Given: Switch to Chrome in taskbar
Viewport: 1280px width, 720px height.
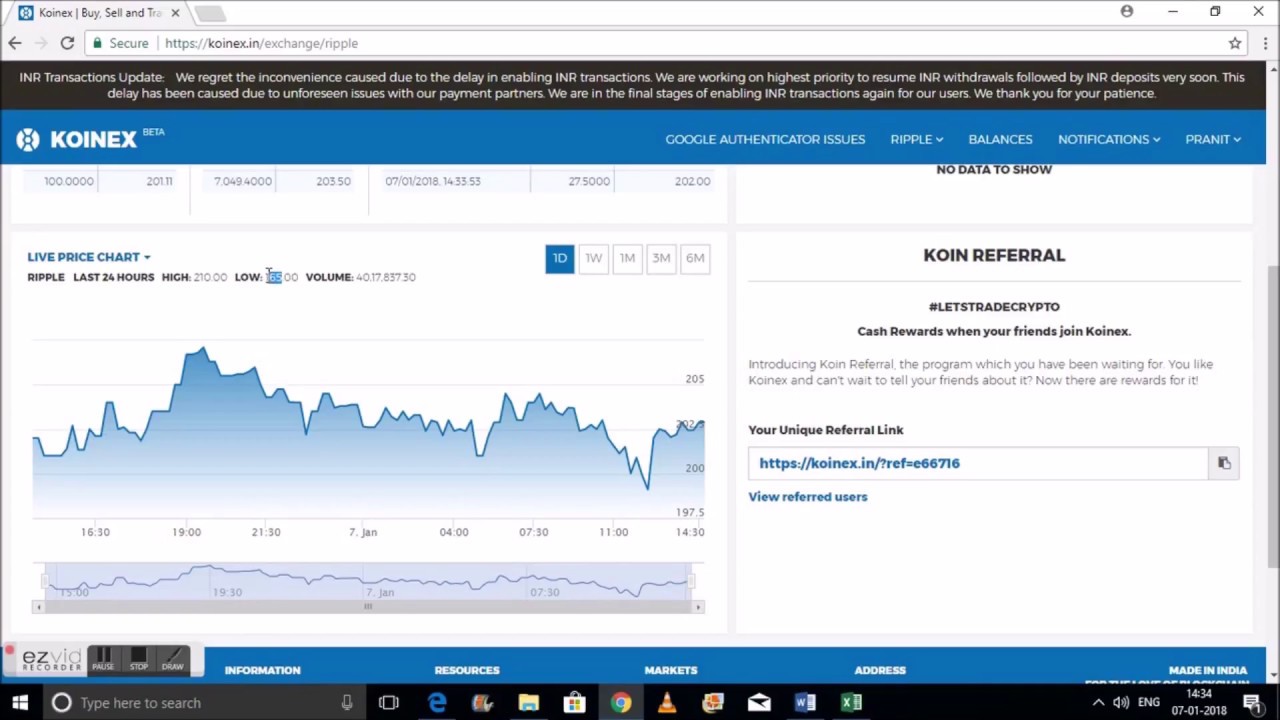Looking at the screenshot, I should (621, 703).
